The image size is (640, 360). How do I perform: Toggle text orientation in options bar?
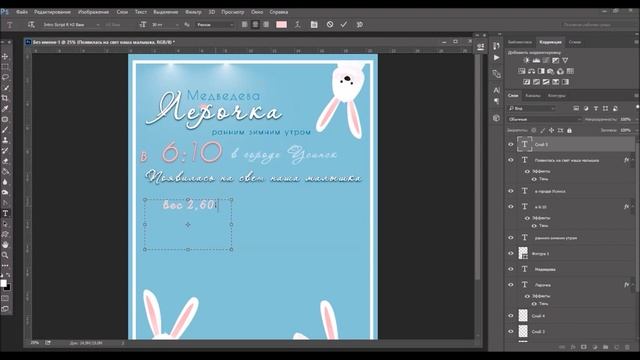pos(31,25)
